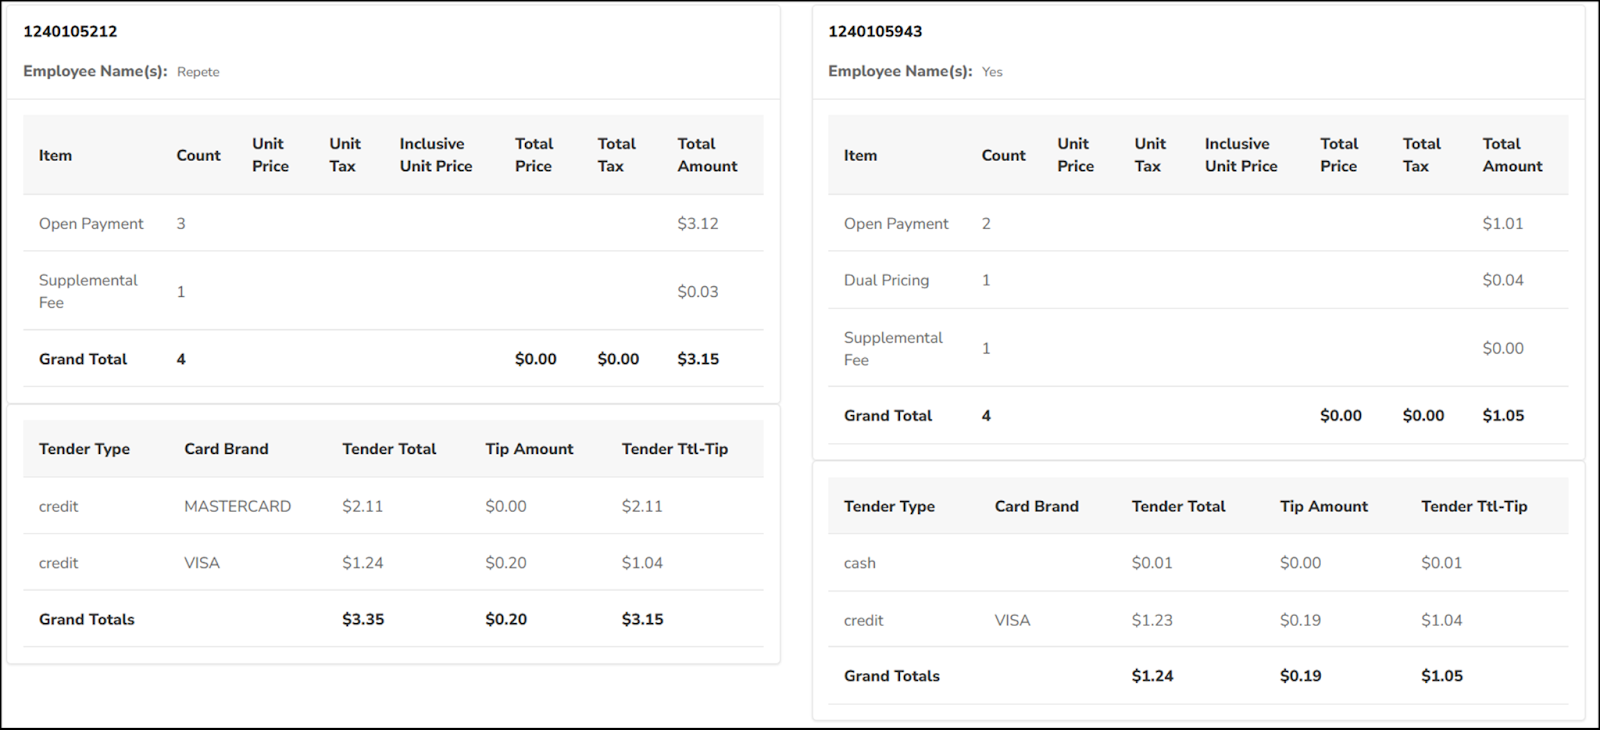Click Tender Ttl-Tip header in batch 1240105212

click(x=674, y=449)
